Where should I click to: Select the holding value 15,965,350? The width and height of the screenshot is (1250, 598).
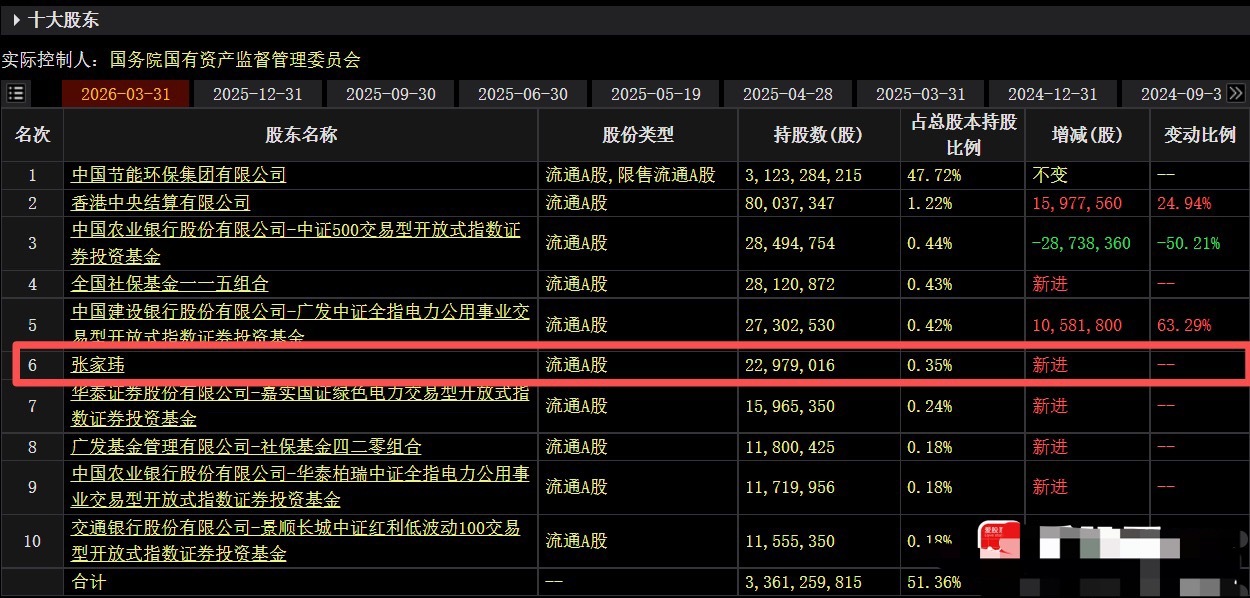point(790,406)
